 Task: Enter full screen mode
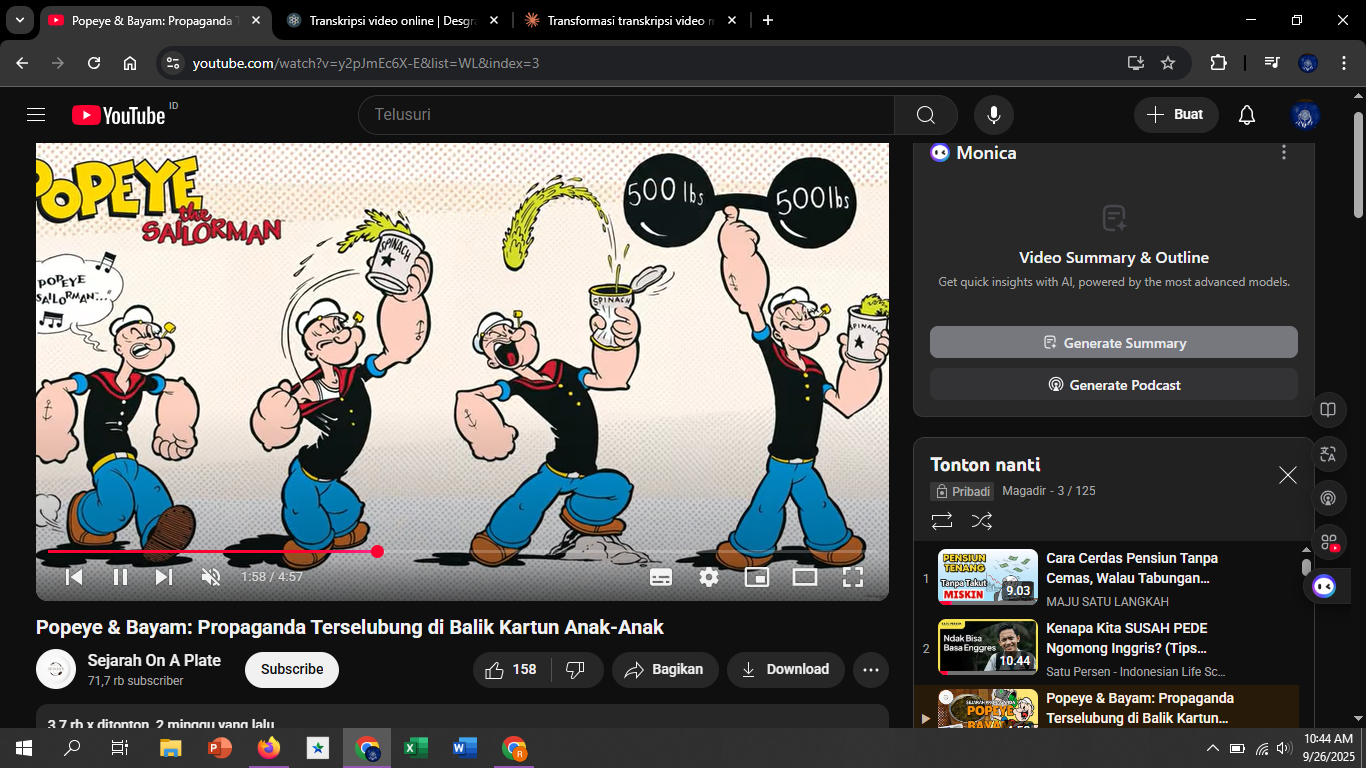pos(853,577)
